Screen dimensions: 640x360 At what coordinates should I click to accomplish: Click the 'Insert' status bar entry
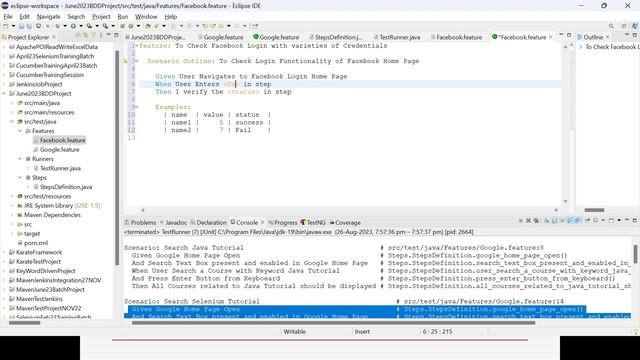click(362, 331)
